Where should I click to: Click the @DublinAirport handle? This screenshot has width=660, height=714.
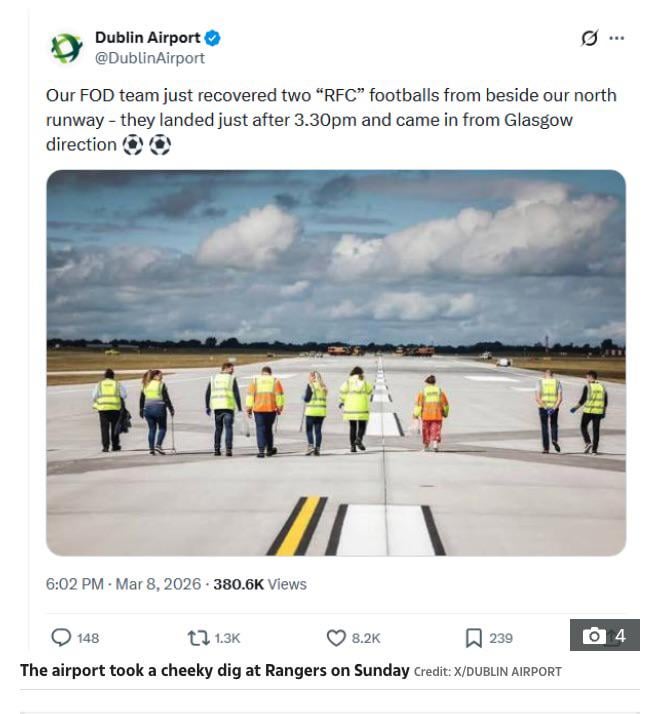(x=150, y=58)
